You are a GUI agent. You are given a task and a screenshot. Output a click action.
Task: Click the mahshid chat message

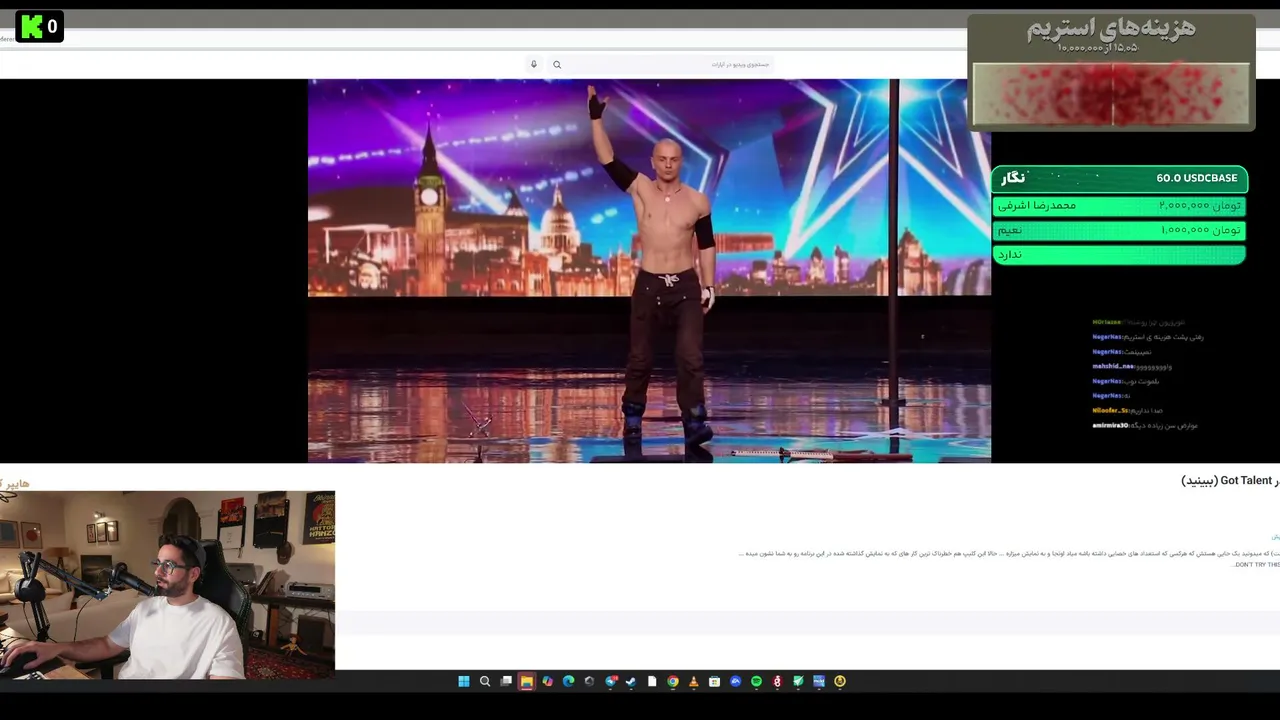point(1131,367)
